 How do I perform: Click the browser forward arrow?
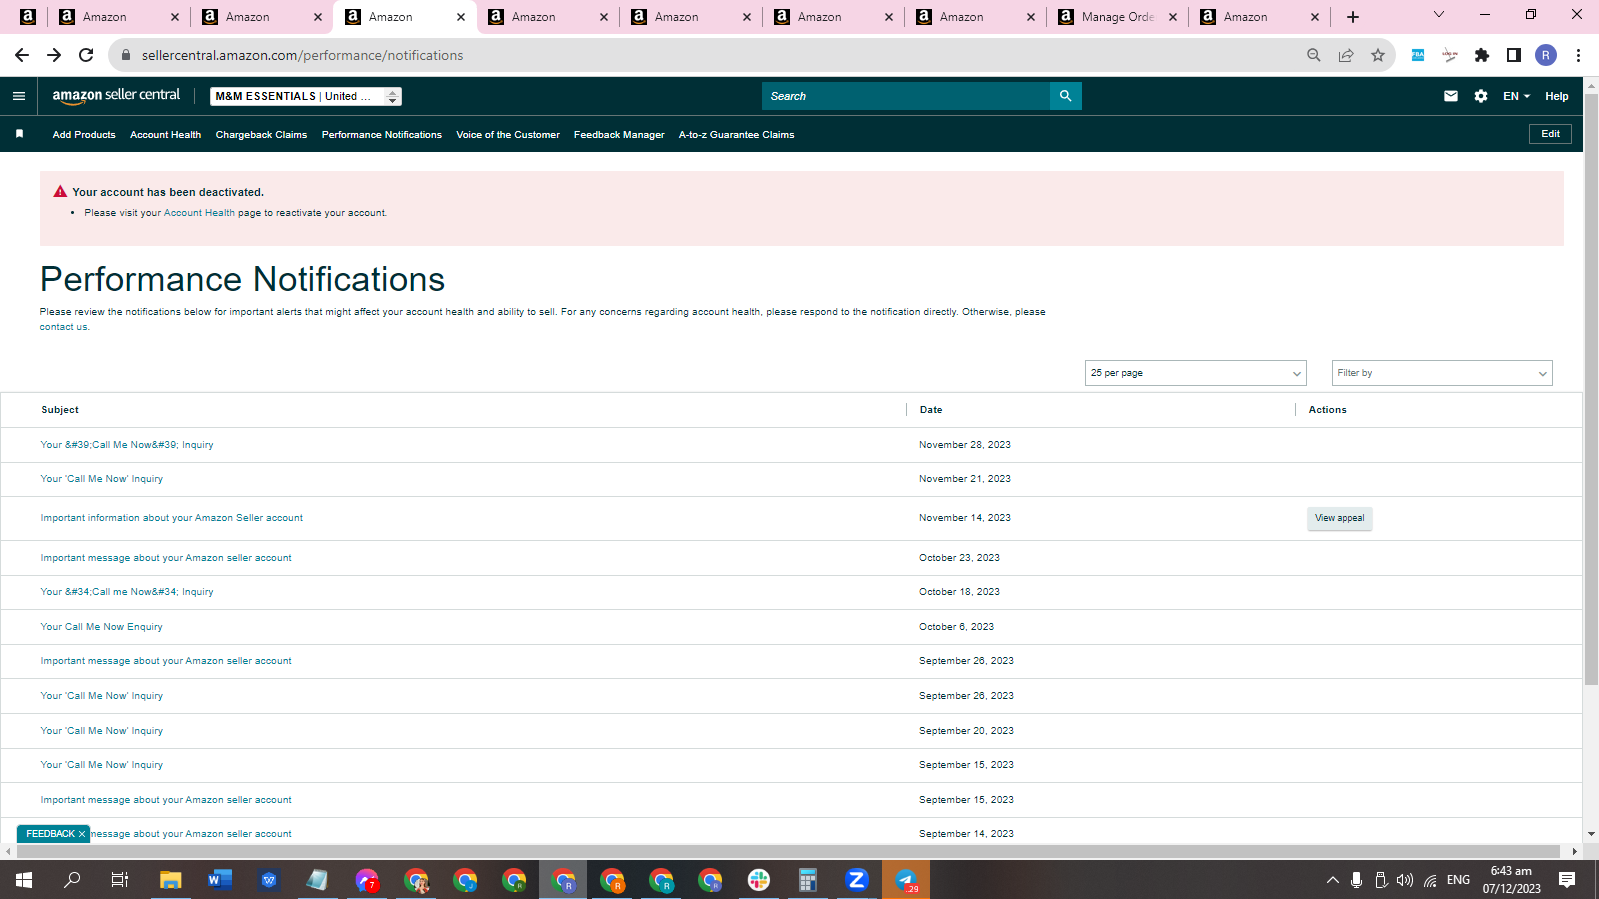[54, 55]
